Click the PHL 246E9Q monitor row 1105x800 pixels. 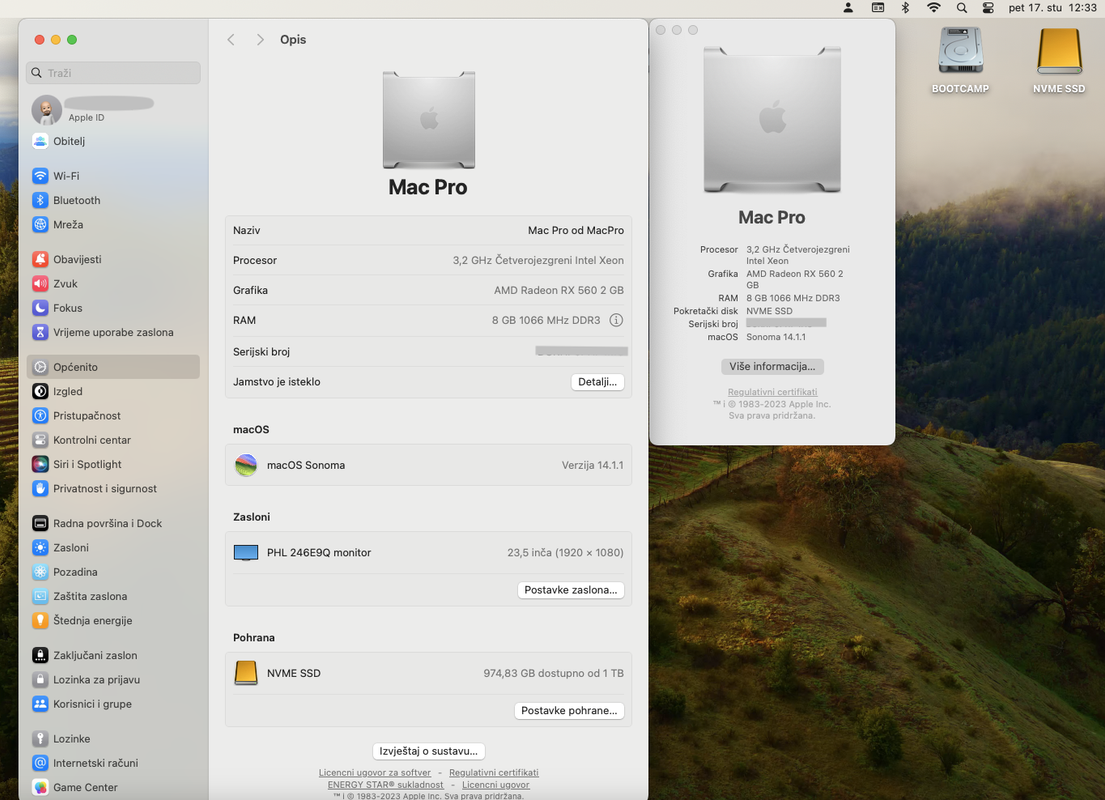tap(428, 553)
